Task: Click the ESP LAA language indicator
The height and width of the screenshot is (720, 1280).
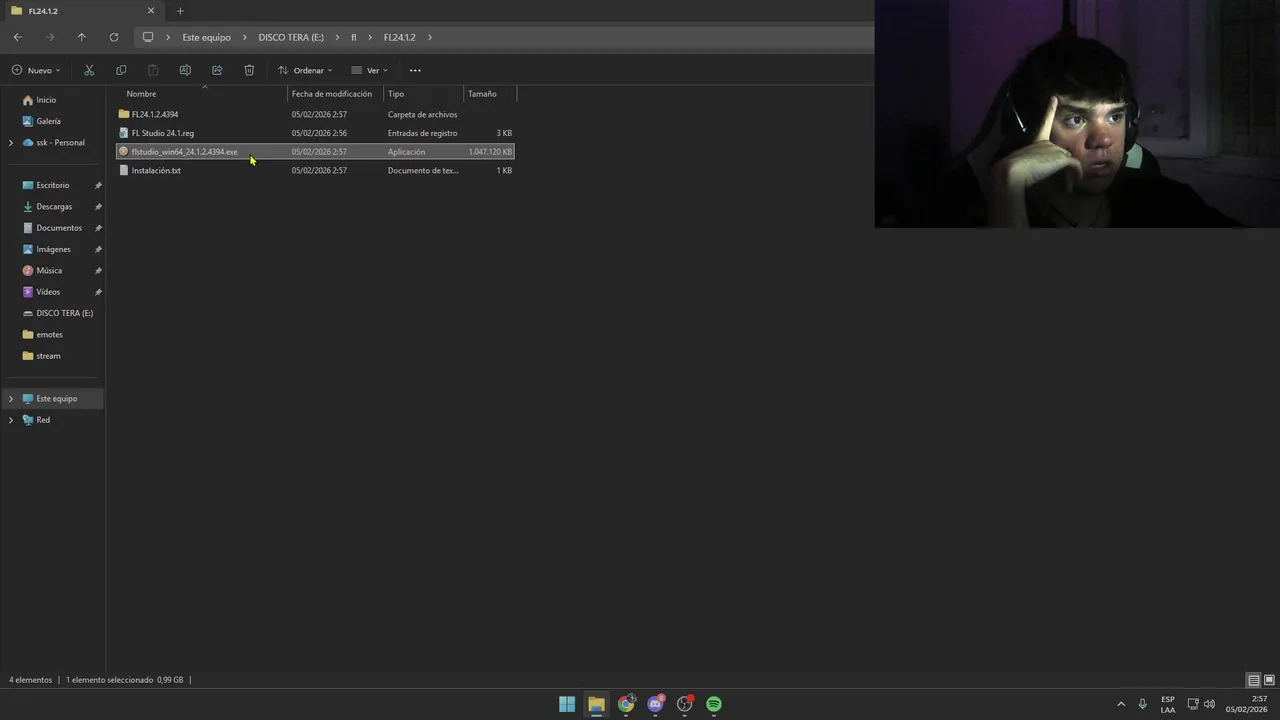Action: click(1168, 704)
